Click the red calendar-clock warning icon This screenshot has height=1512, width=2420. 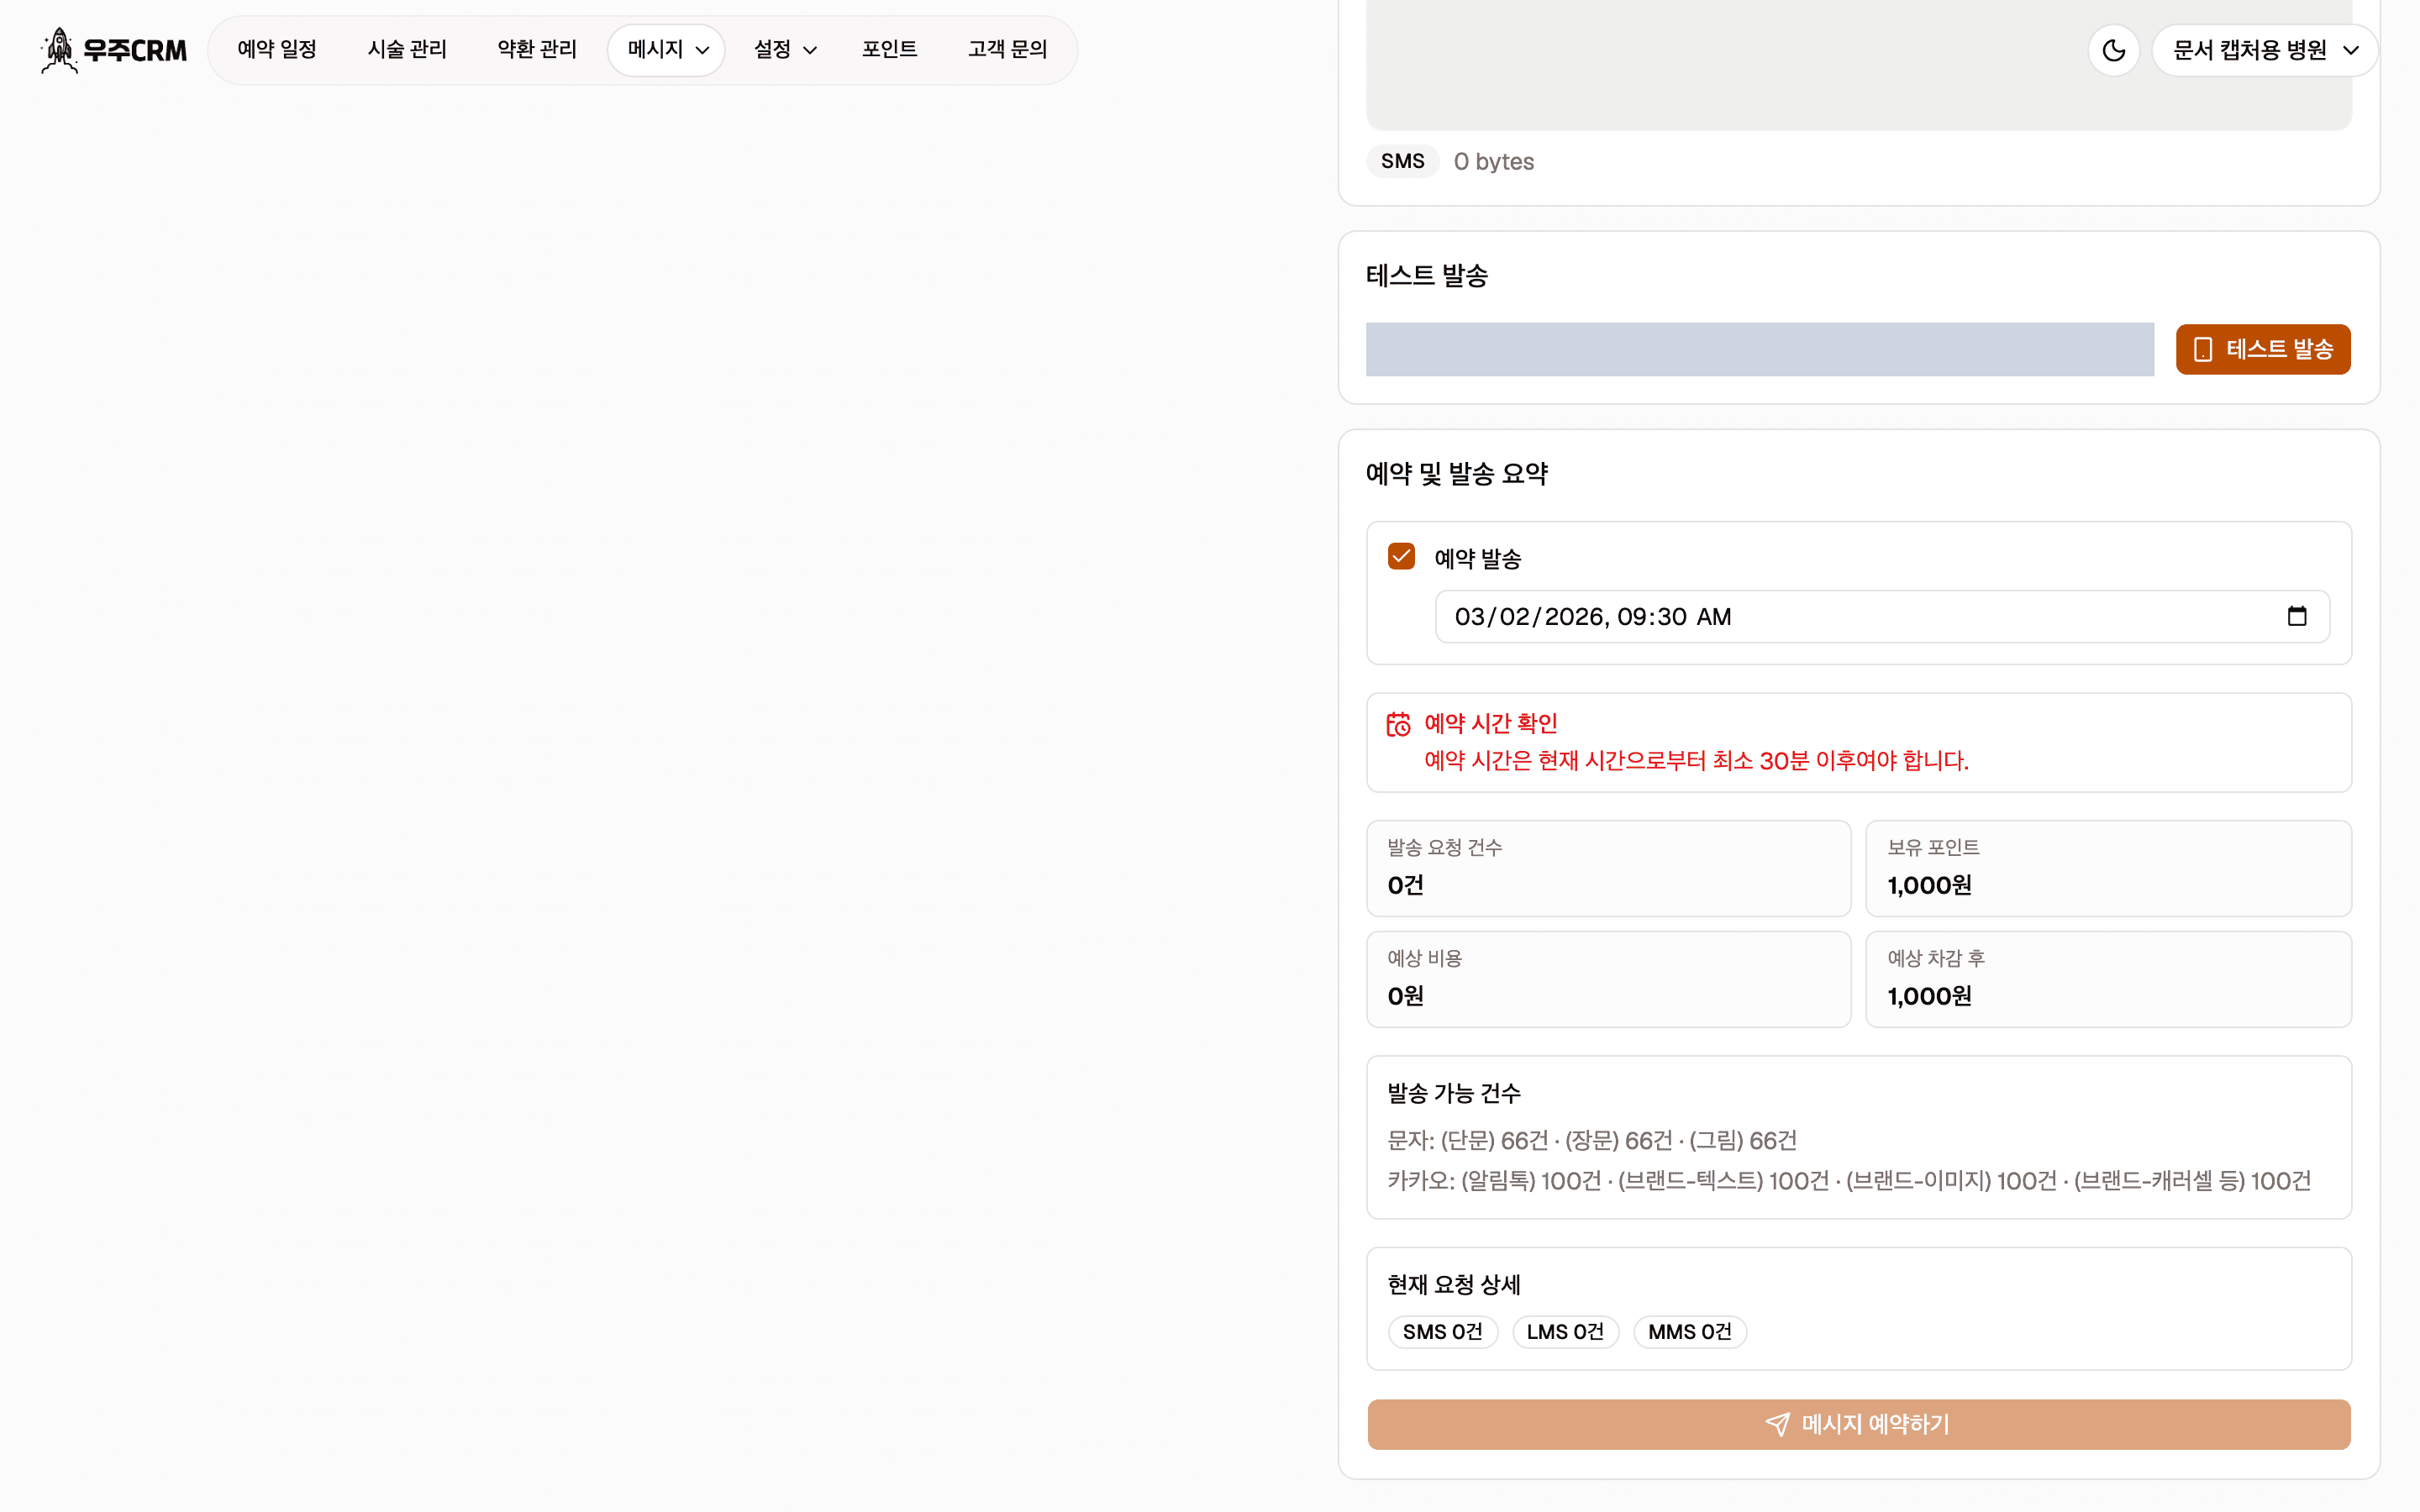point(1398,724)
